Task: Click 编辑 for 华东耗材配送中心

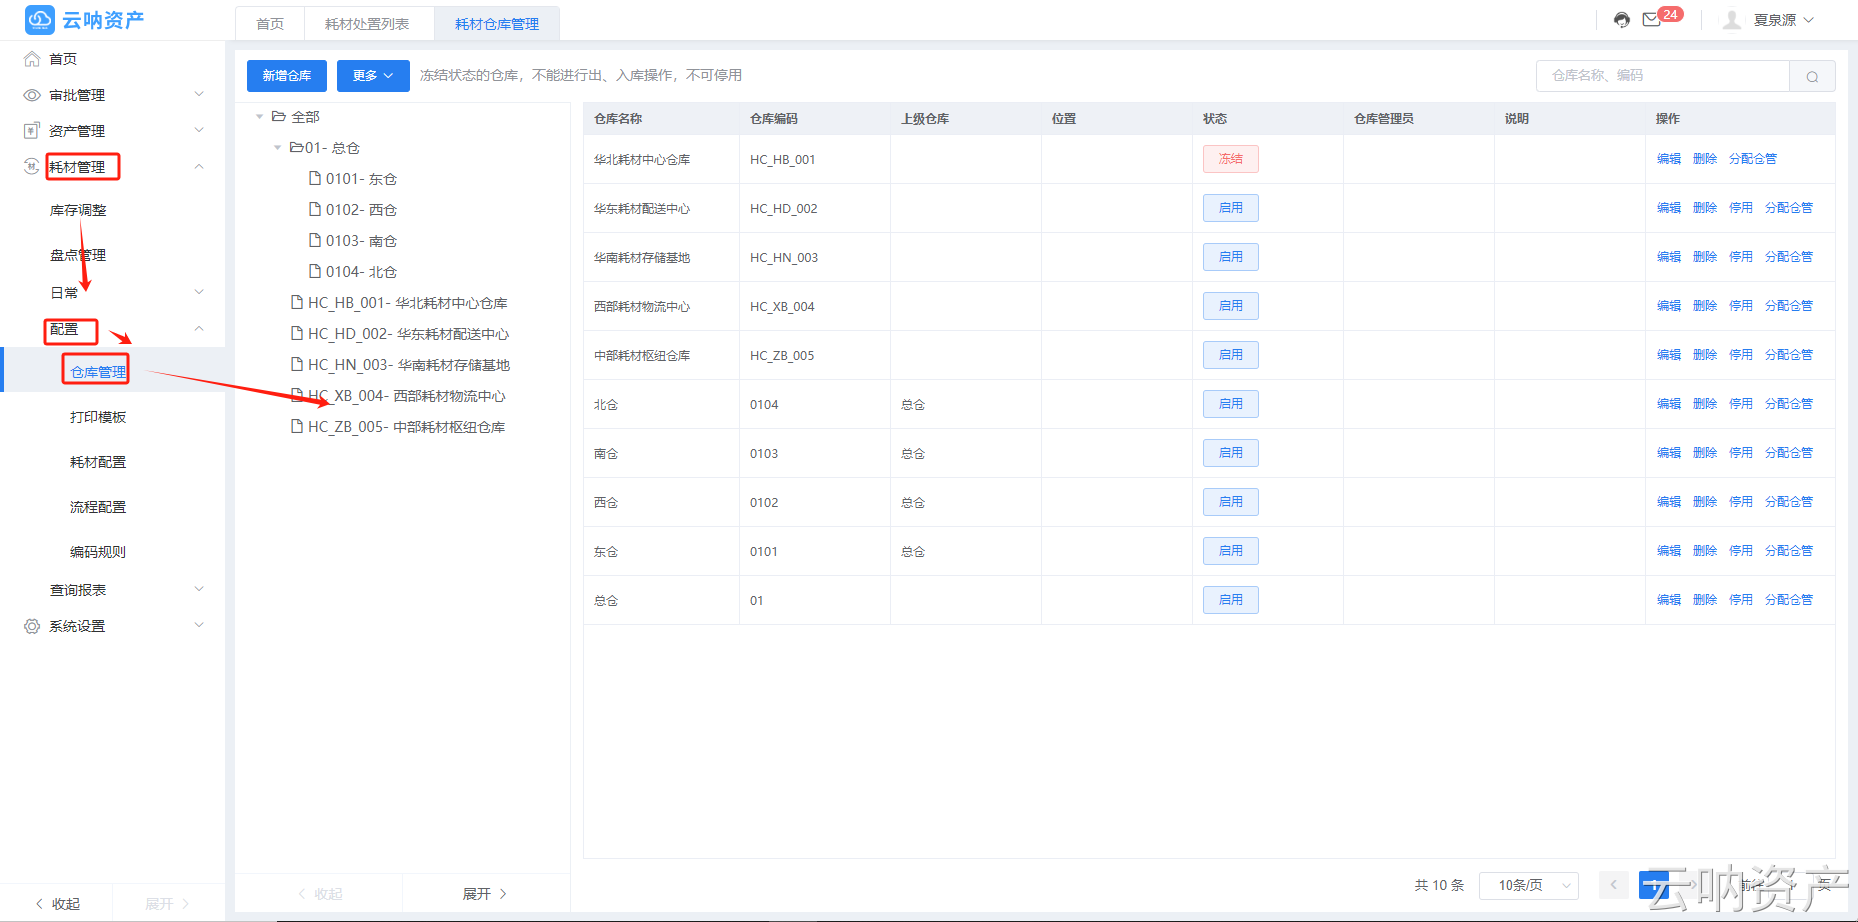Action: [1669, 208]
